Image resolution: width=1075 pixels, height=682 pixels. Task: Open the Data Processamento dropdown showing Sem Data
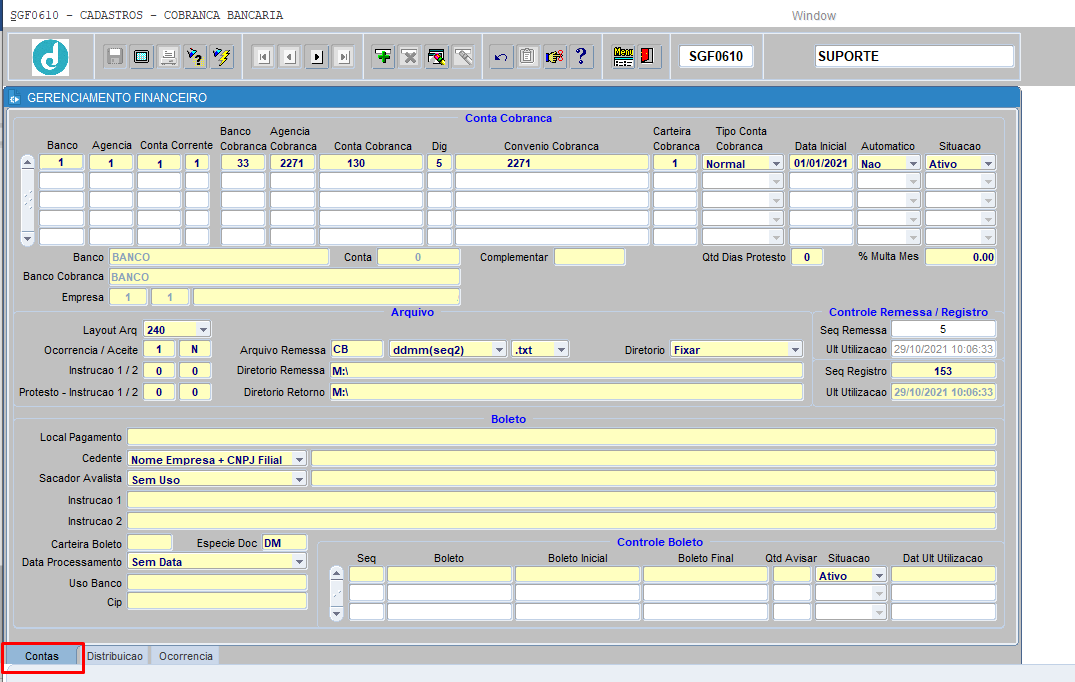[x=300, y=561]
